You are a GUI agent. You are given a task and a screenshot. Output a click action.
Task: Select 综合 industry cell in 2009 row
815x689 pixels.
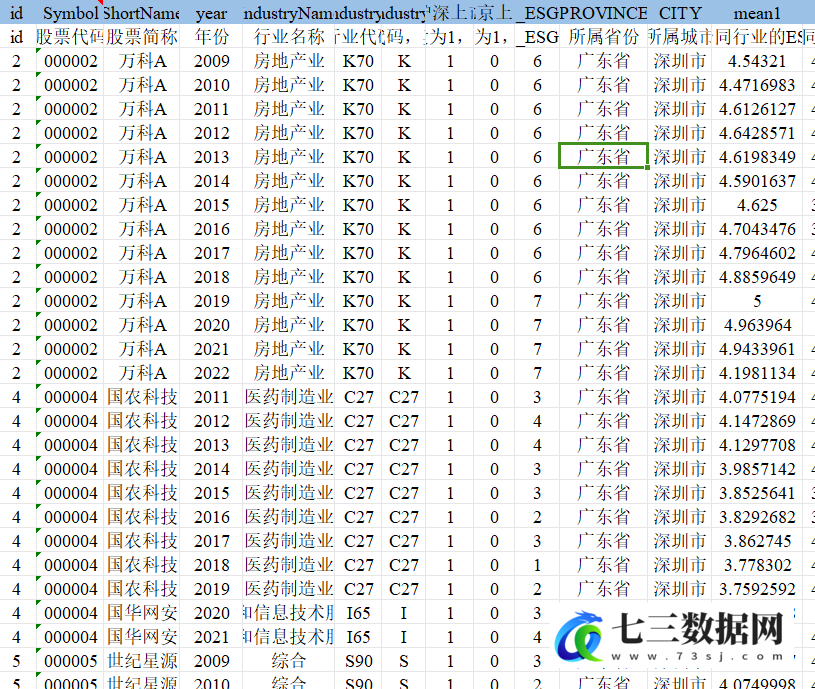pos(288,661)
